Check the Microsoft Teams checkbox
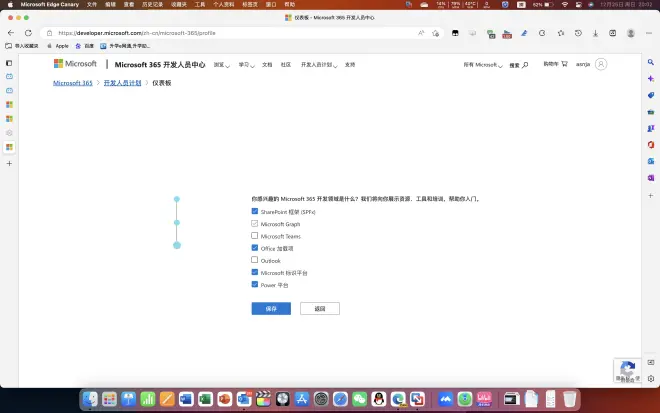Screen dimensions: 660x413 coord(255,236)
